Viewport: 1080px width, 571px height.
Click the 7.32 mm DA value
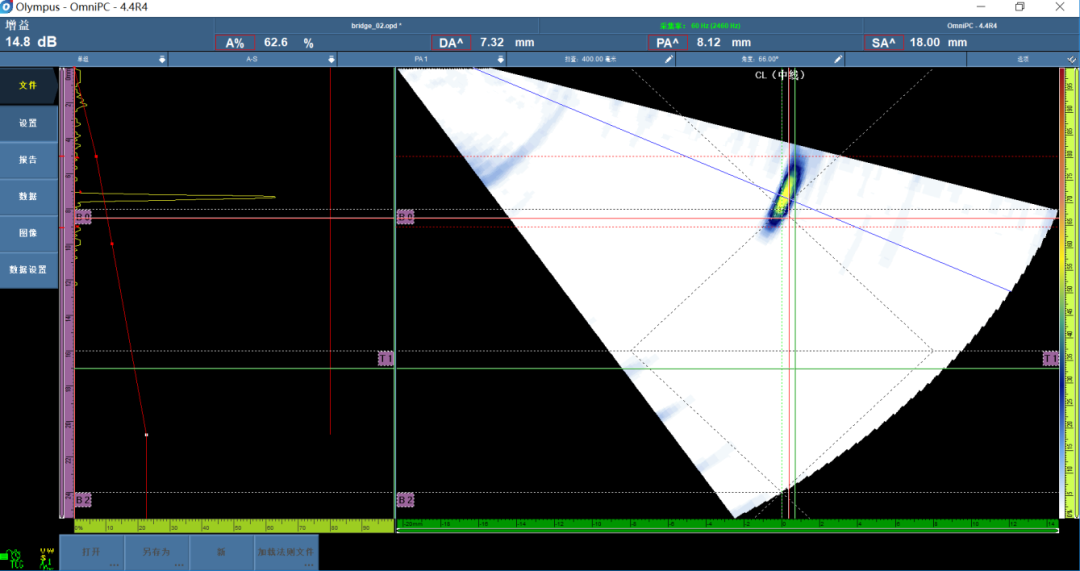pos(507,43)
